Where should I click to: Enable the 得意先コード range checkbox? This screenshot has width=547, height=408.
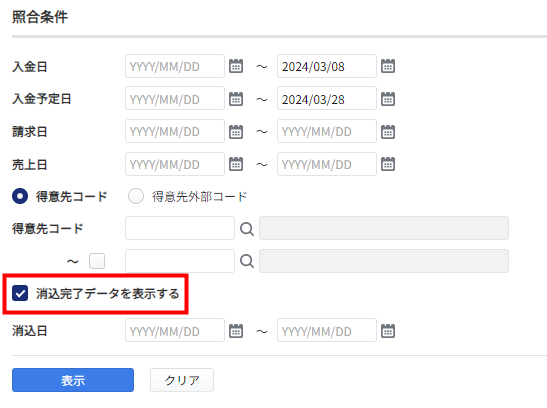tap(97, 261)
